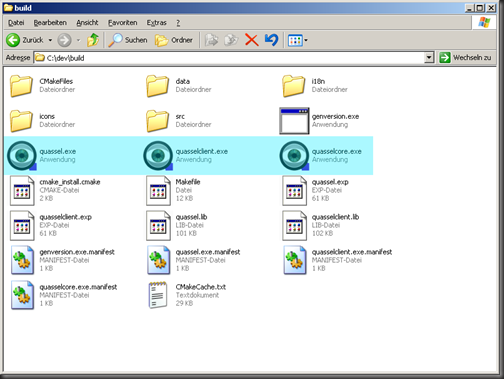Click into the address field C:\dev\build
Image resolution: width=504 pixels, height=379 pixels.
(x=229, y=58)
